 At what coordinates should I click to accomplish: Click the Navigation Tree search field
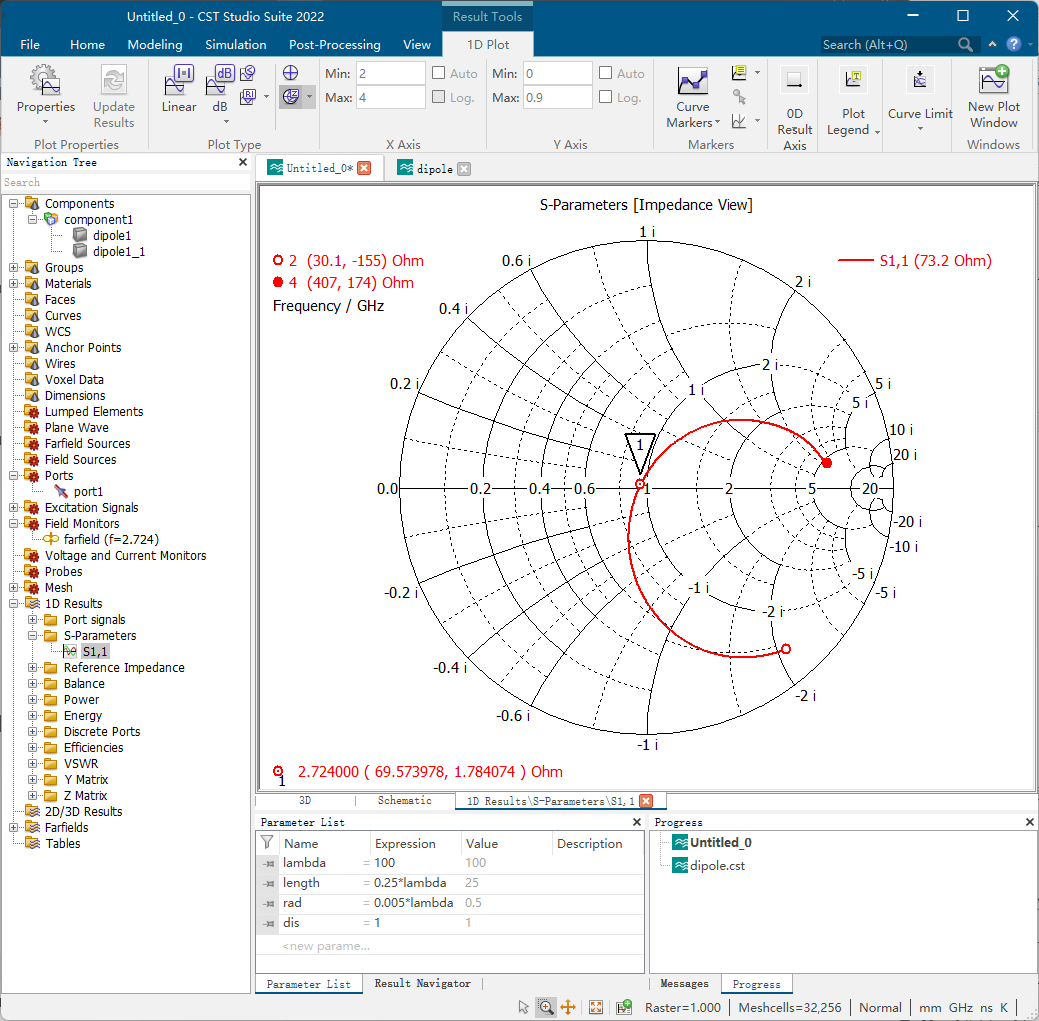pos(126,182)
